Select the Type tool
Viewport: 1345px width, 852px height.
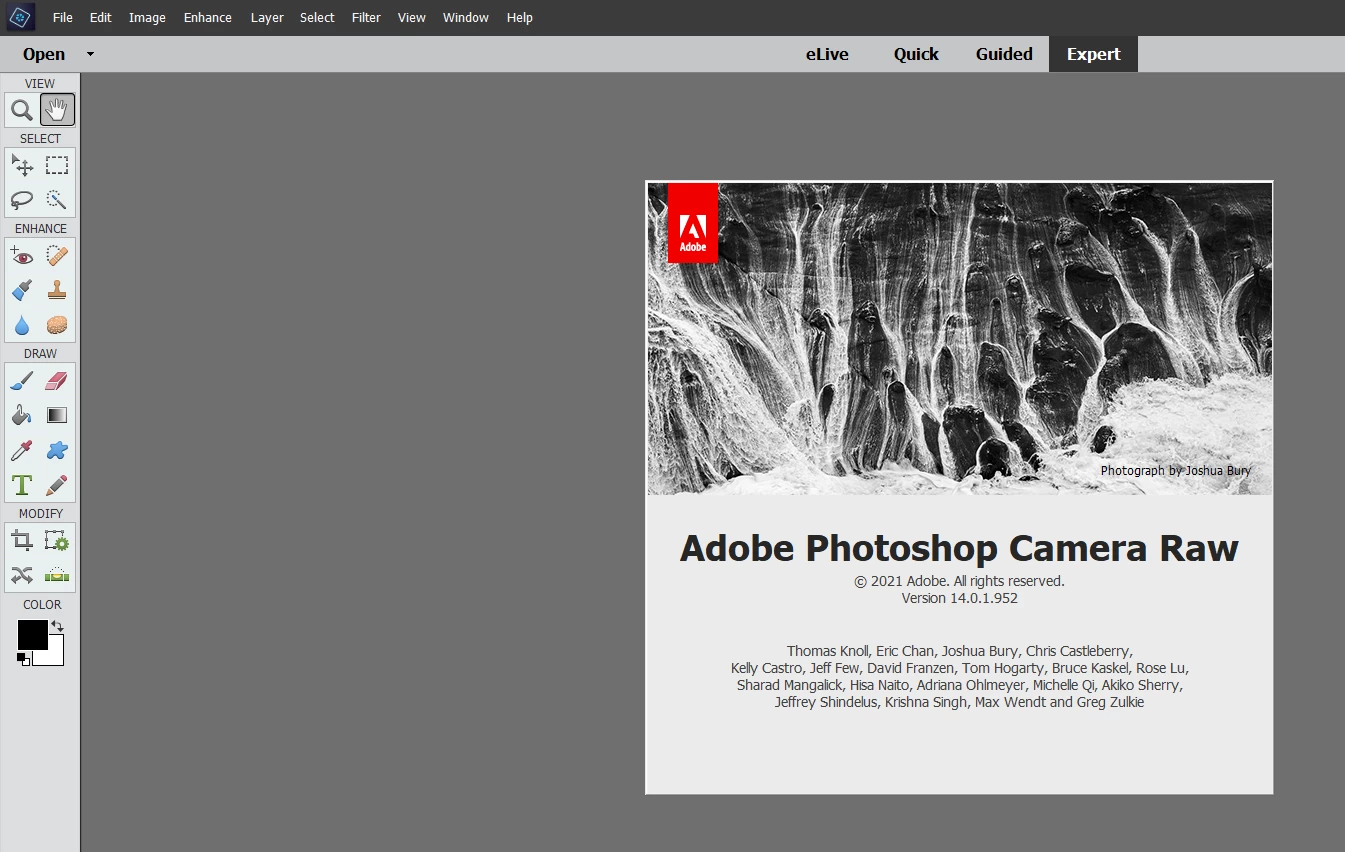[x=22, y=485]
